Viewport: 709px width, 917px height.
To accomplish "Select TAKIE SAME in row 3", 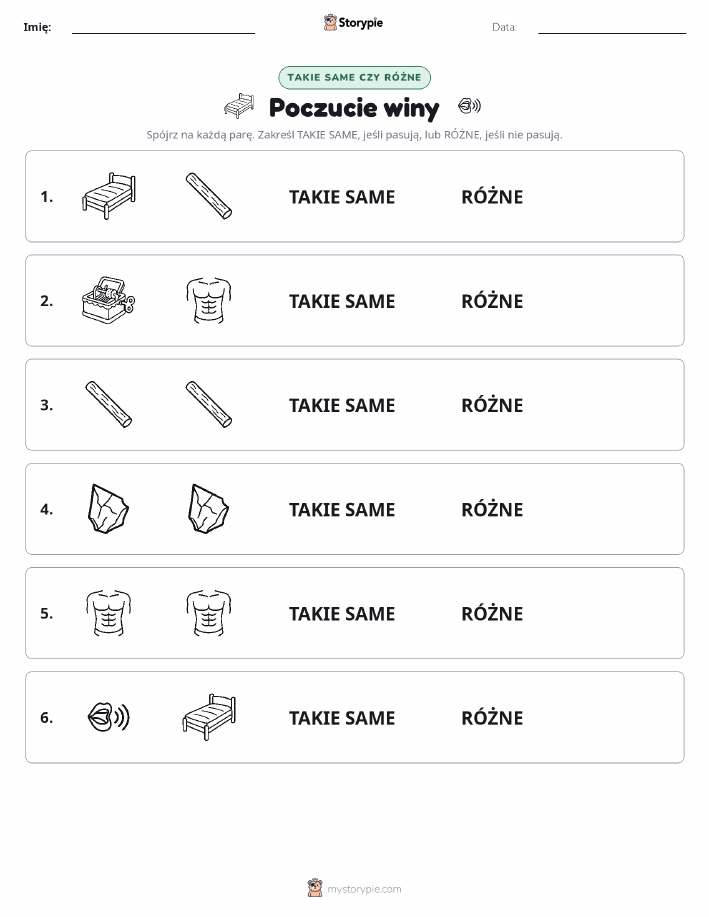I will pos(342,405).
